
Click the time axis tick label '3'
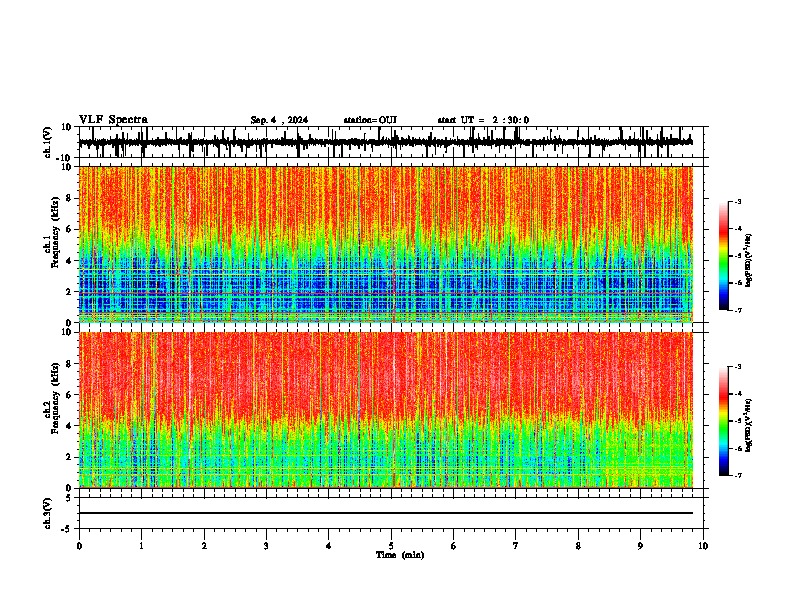coord(266,546)
